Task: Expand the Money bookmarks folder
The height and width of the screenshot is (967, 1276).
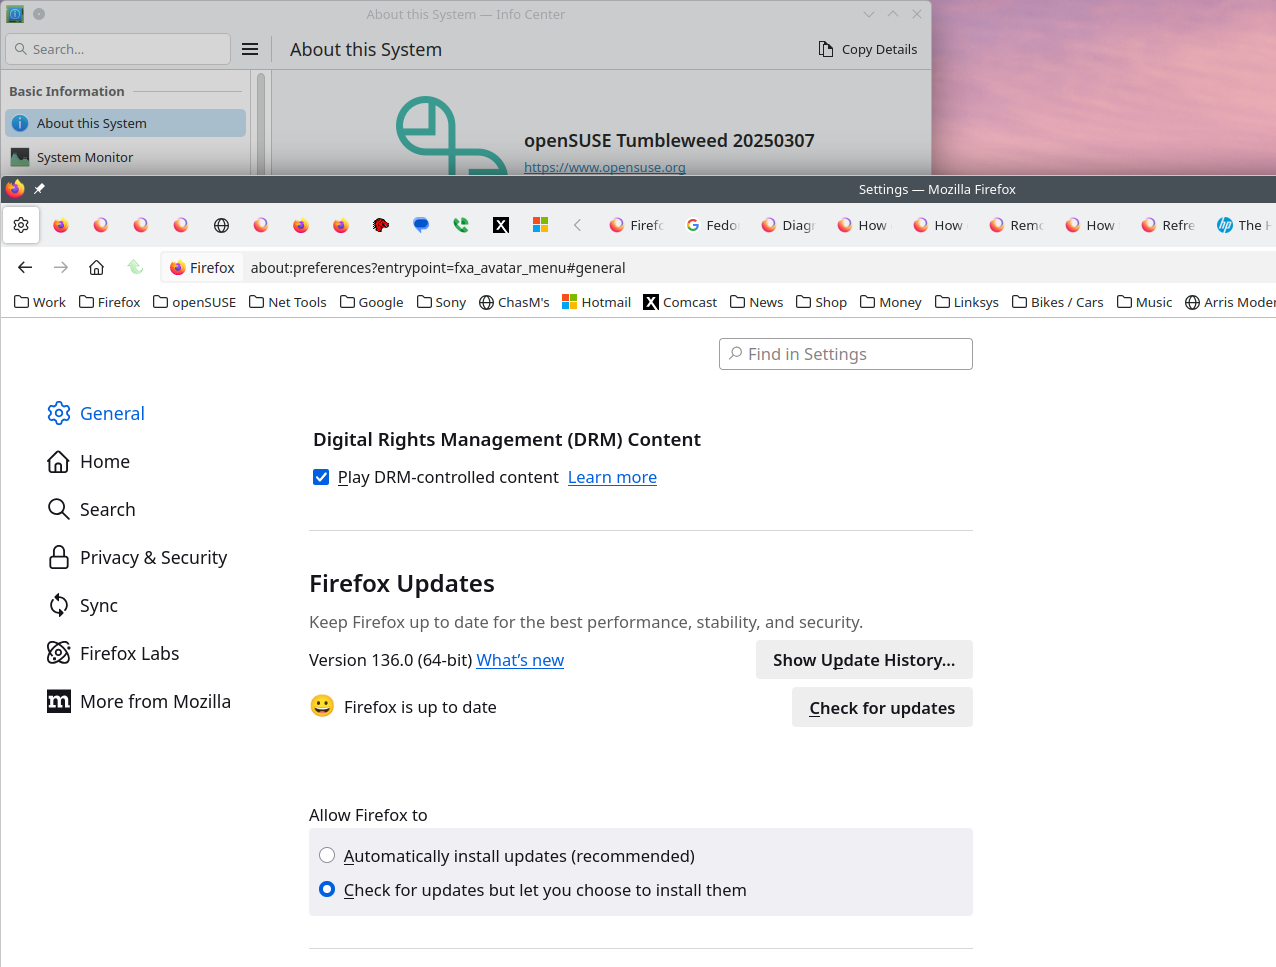Action: coord(891,302)
